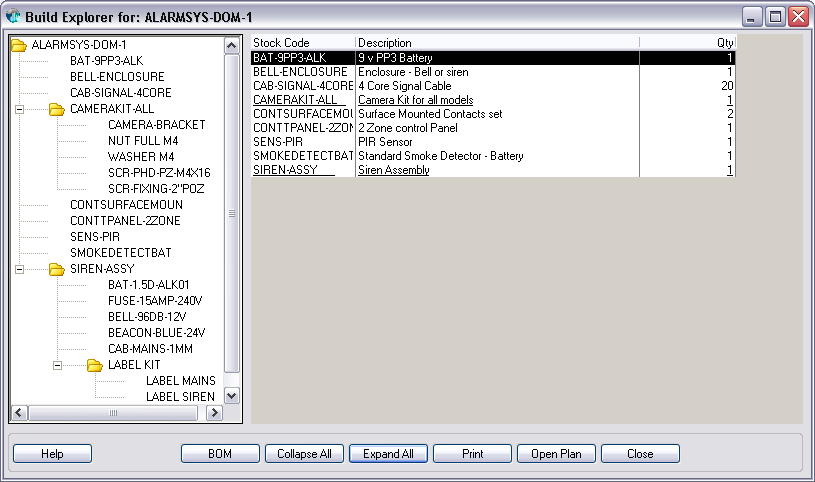This screenshot has height=482, width=815.
Task: Open 'Siren Assembly' description link
Action: coord(393,170)
